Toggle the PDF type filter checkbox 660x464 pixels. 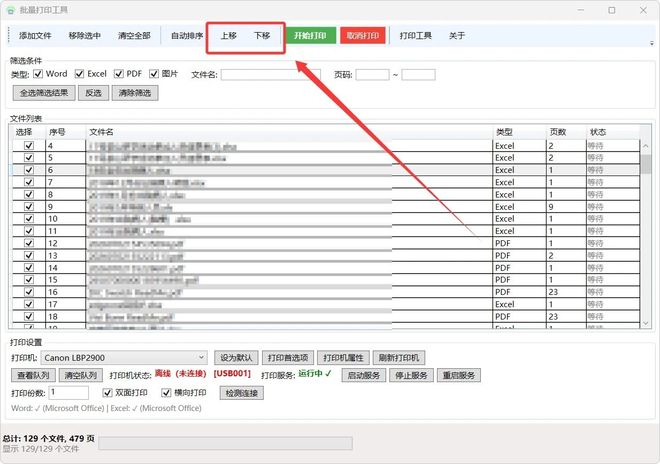[119, 74]
